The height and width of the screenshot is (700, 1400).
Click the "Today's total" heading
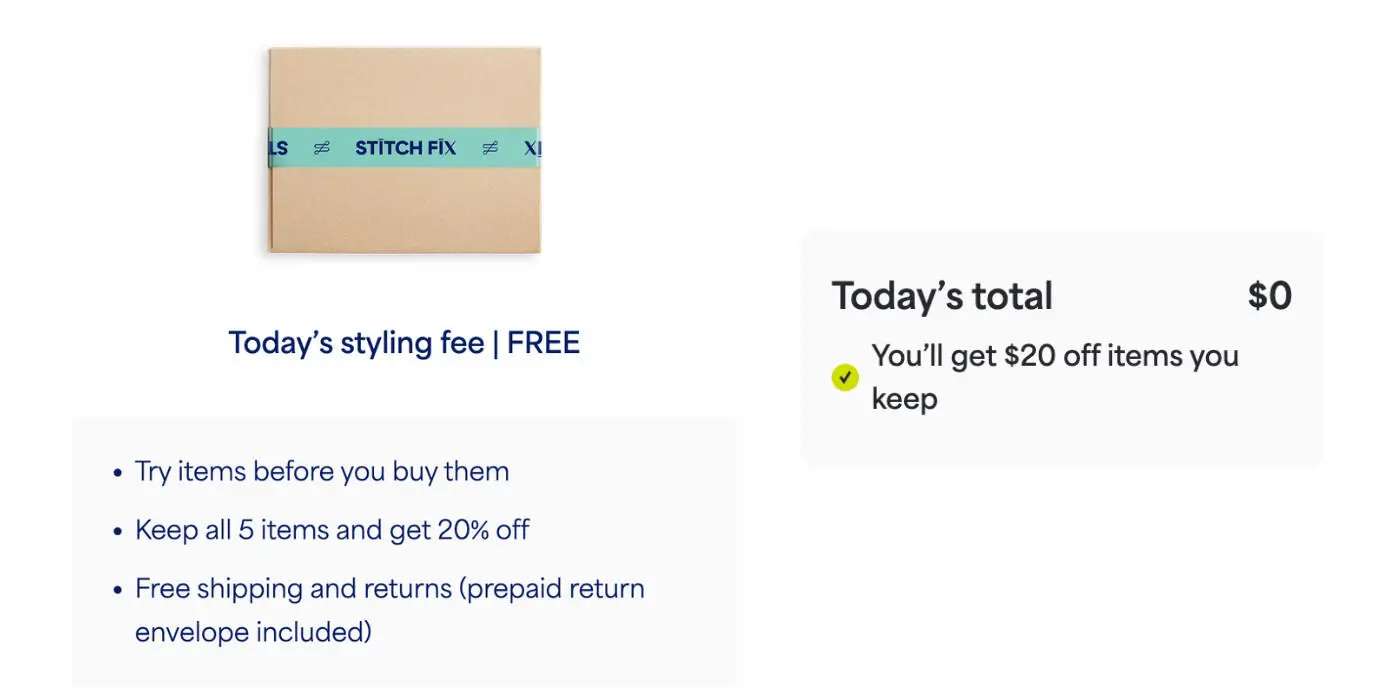[x=942, y=296]
